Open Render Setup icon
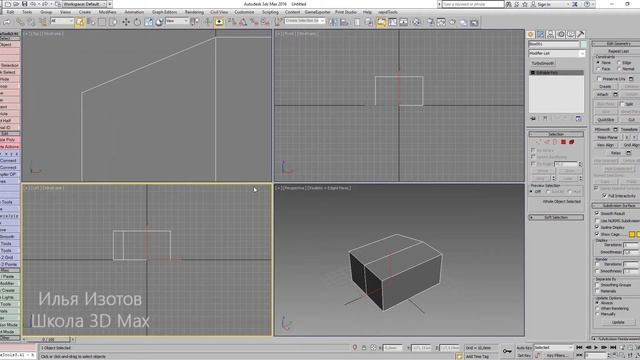 coord(431,22)
